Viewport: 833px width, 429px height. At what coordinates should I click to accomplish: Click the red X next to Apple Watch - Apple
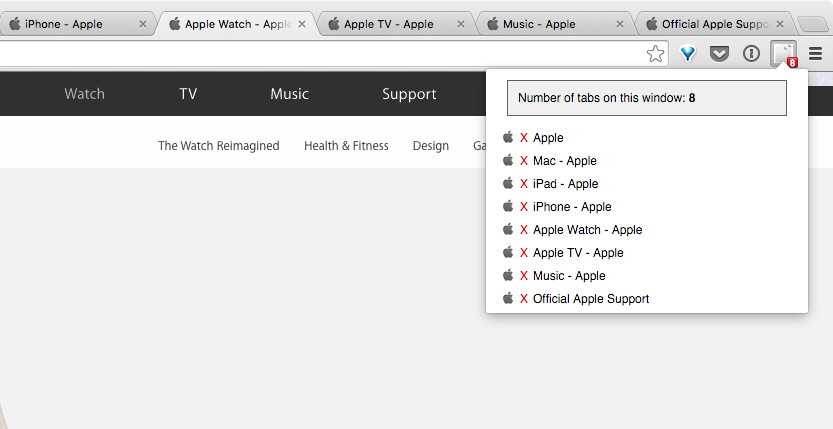point(524,230)
